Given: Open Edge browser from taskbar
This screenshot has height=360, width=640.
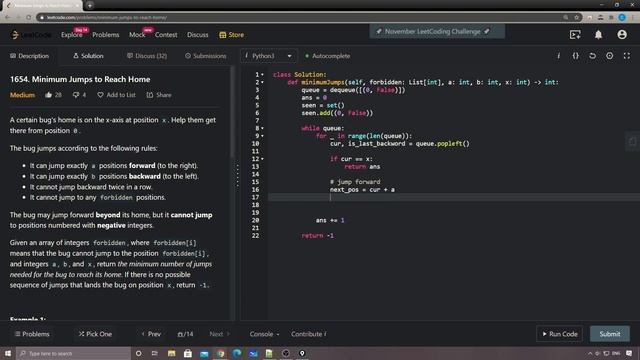Looking at the screenshot, I should click(237, 353).
